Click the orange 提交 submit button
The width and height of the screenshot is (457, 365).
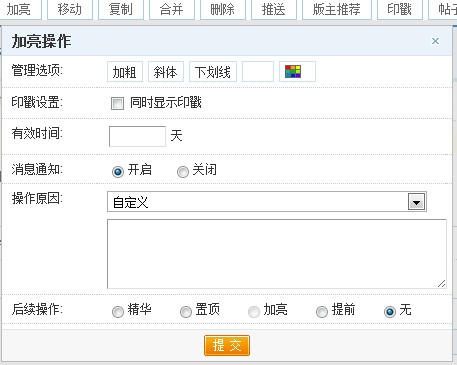point(227,346)
